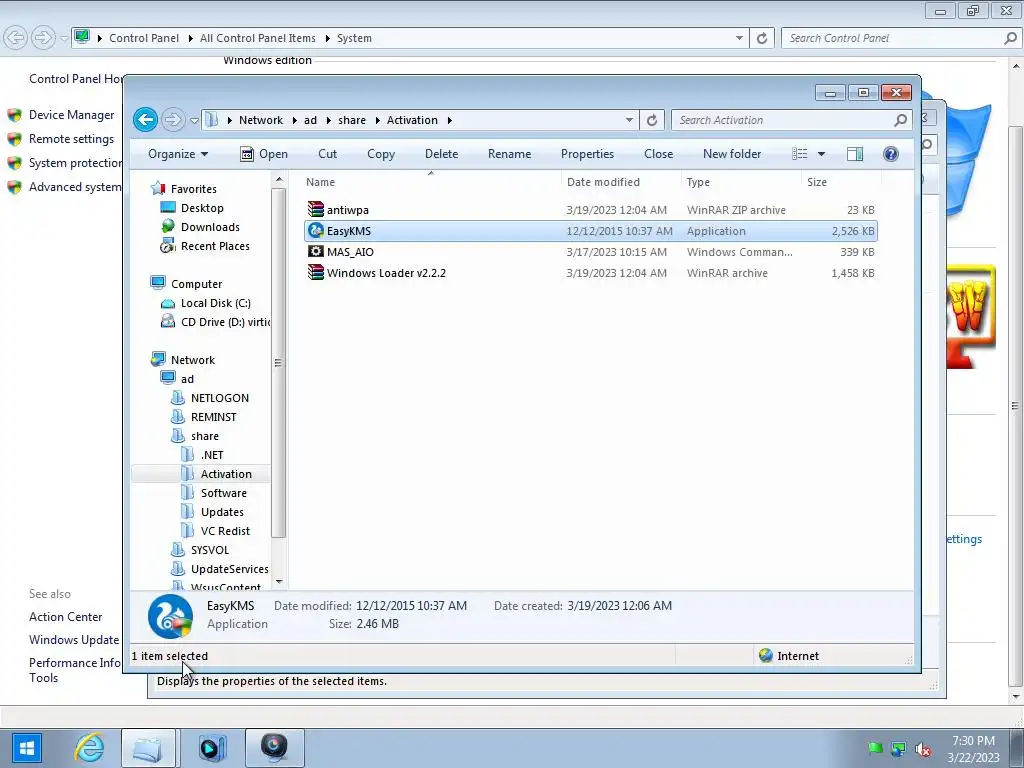Open the Start button on taskbar
1024x768 pixels.
(x=26, y=748)
